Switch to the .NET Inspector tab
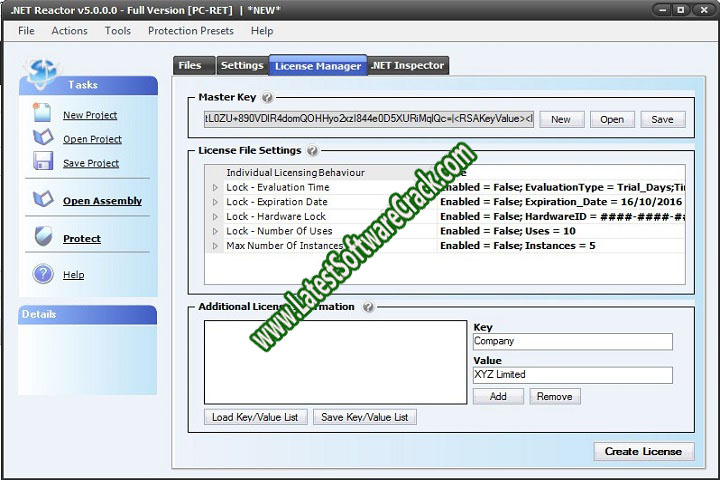Image resolution: width=720 pixels, height=480 pixels. click(408, 66)
